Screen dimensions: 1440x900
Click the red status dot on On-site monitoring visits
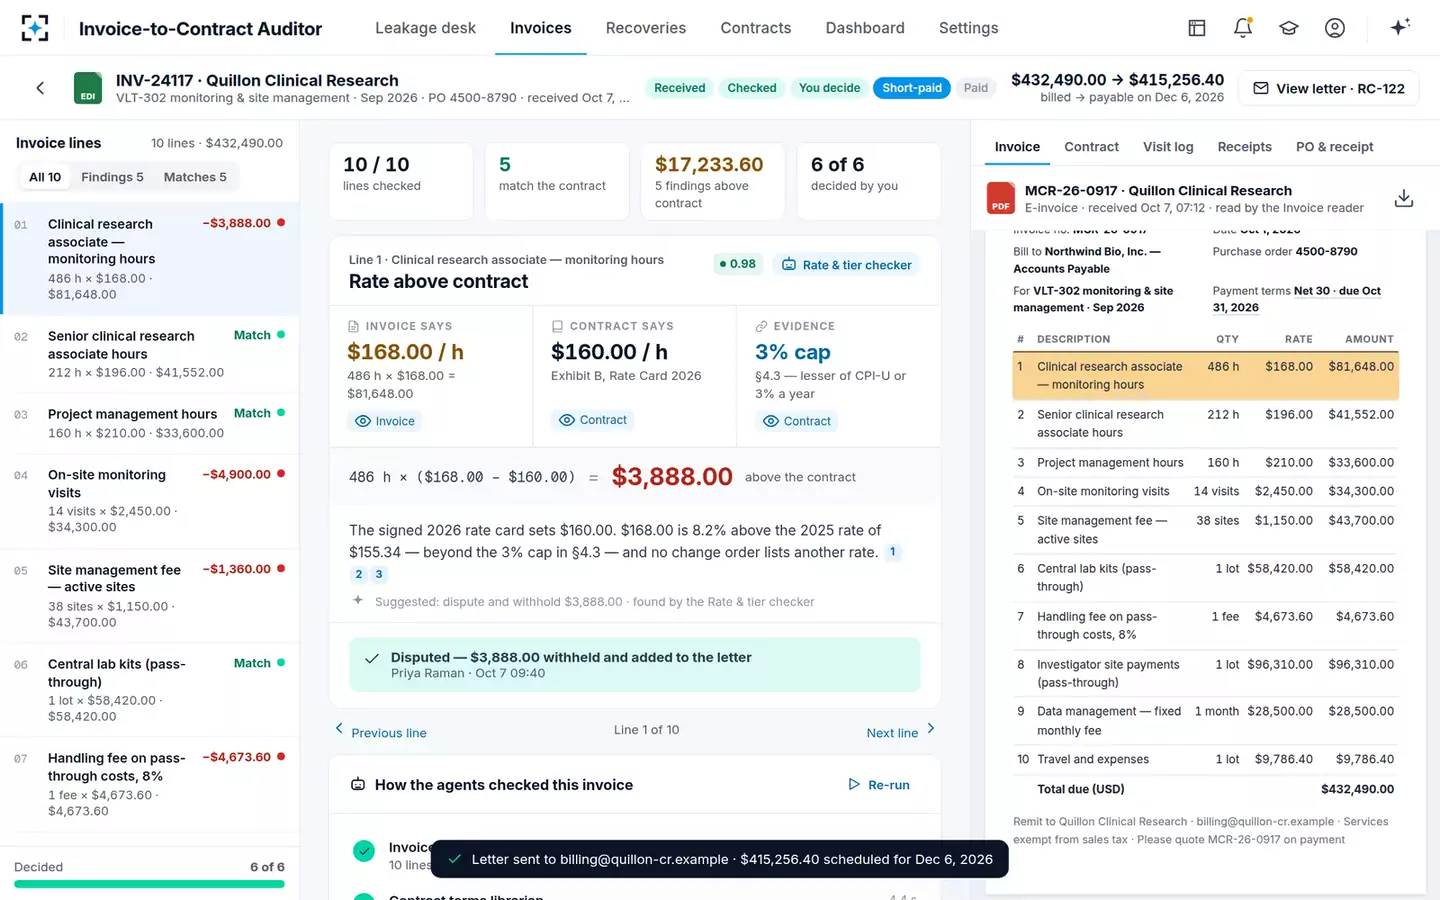click(x=281, y=474)
